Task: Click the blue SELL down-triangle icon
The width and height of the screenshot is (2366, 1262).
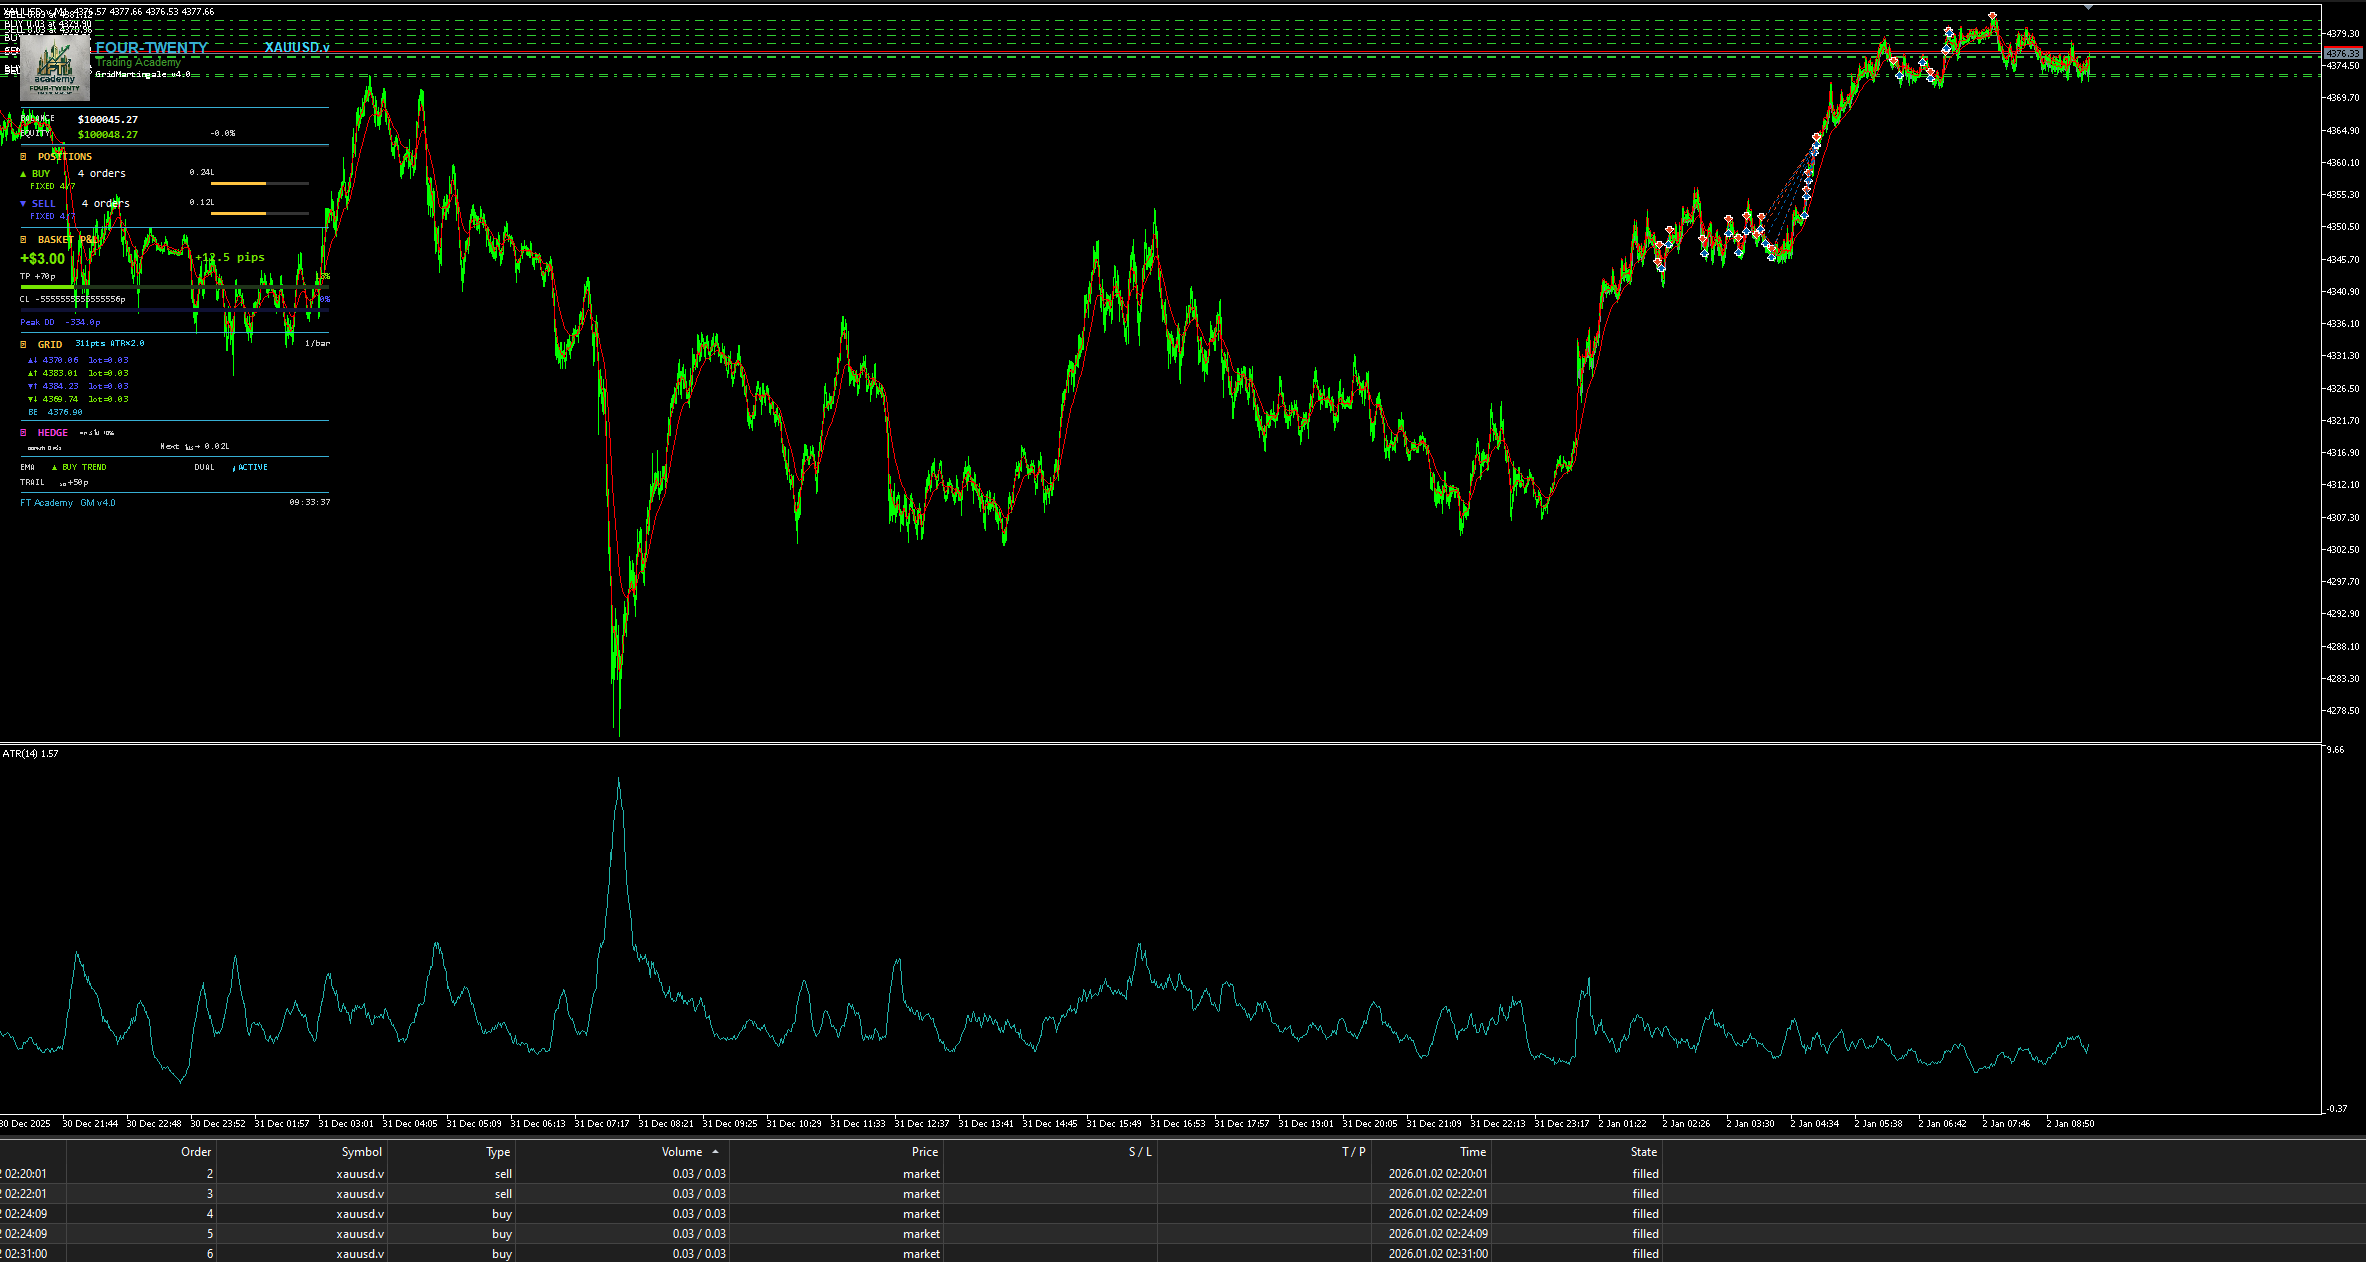Action: click(23, 204)
